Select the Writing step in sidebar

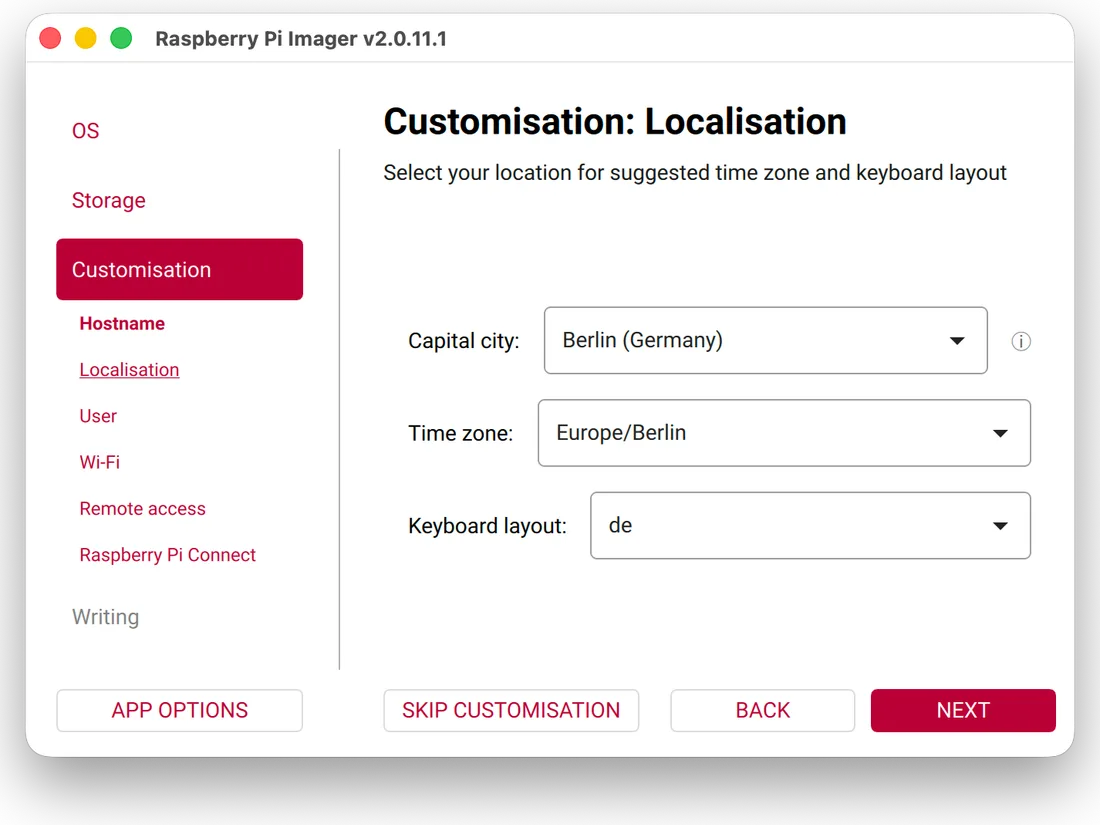106,617
